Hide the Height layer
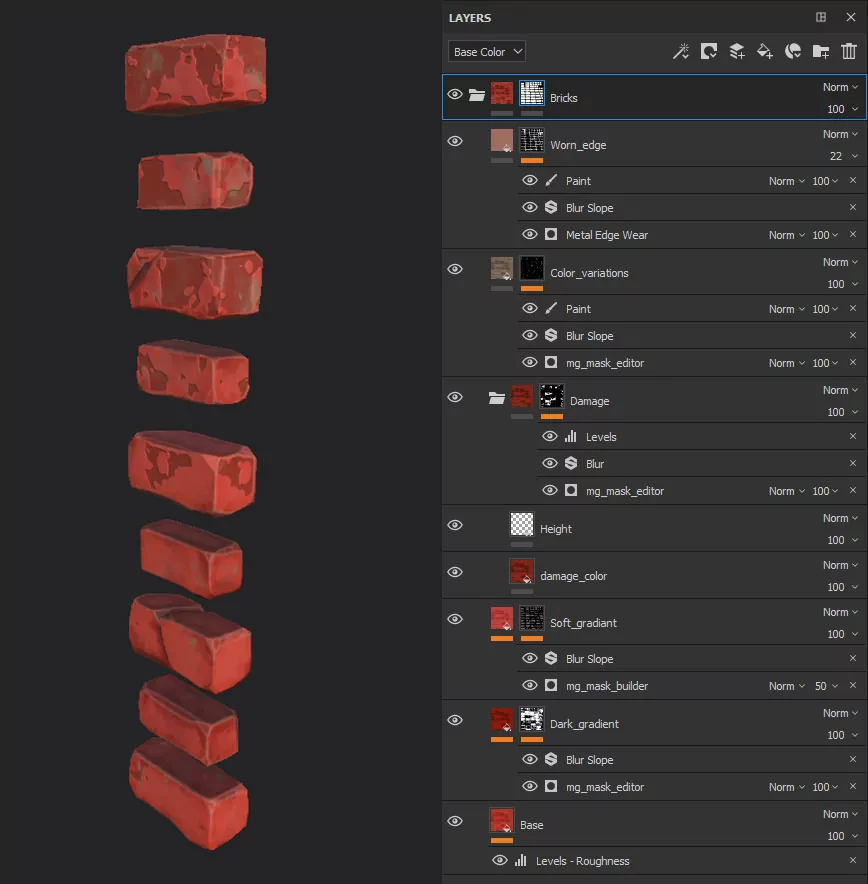The width and height of the screenshot is (868, 884). [455, 525]
